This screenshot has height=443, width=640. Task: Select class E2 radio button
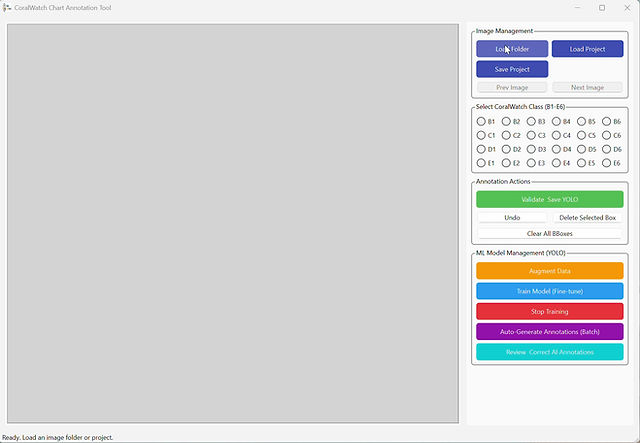click(506, 163)
